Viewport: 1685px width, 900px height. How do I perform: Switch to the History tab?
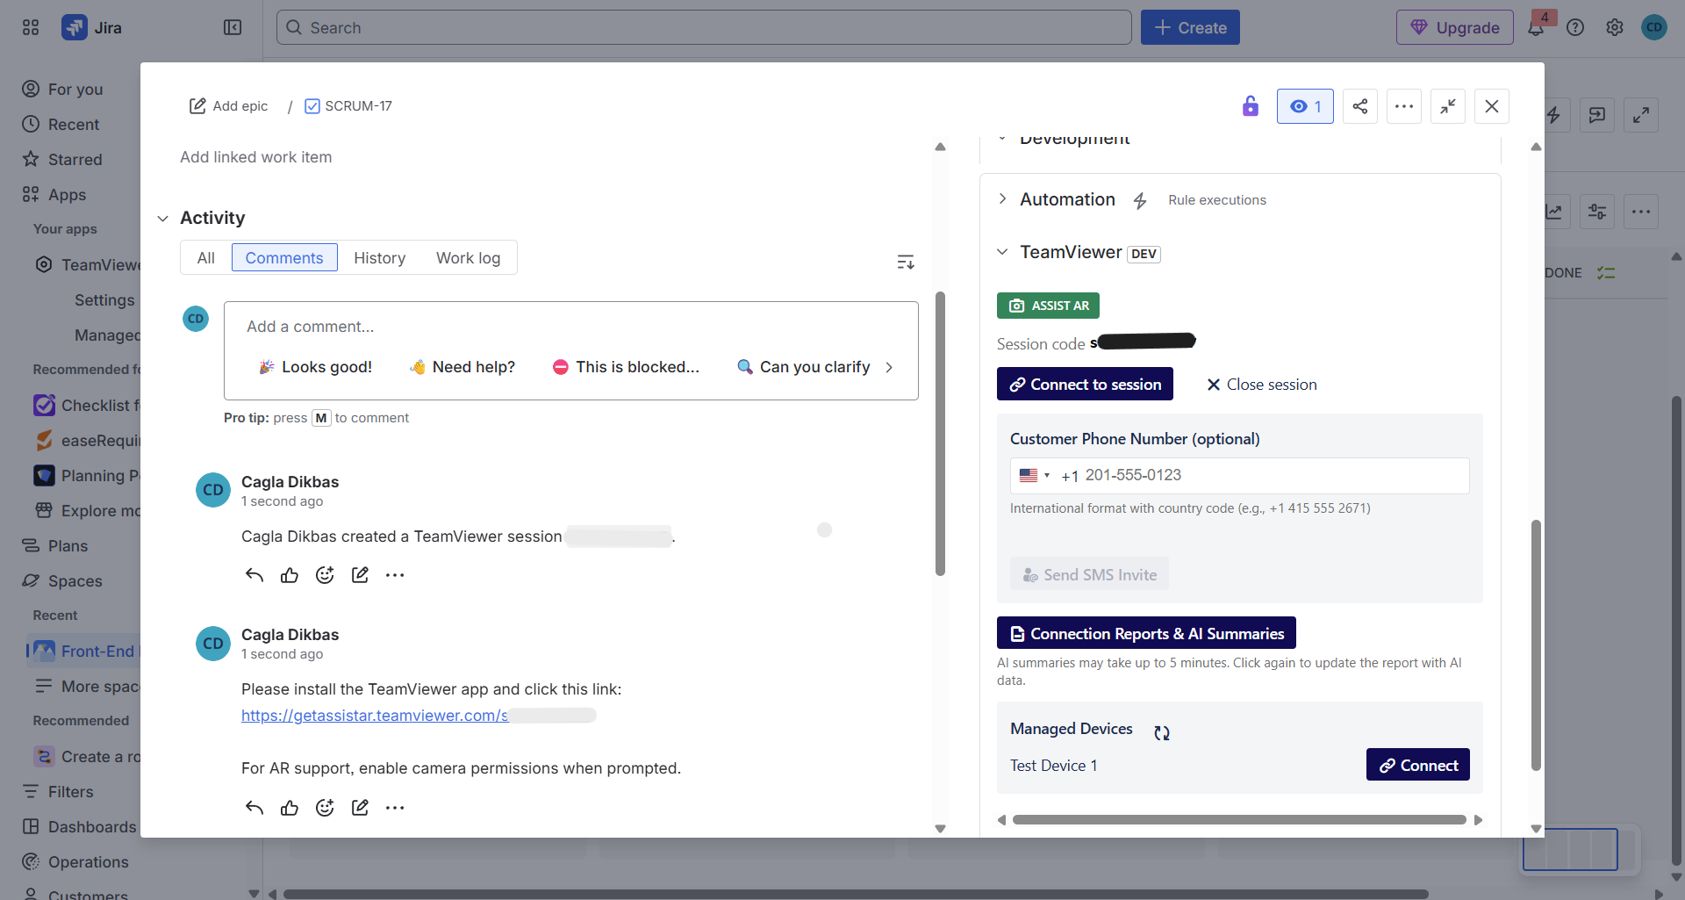point(379,258)
